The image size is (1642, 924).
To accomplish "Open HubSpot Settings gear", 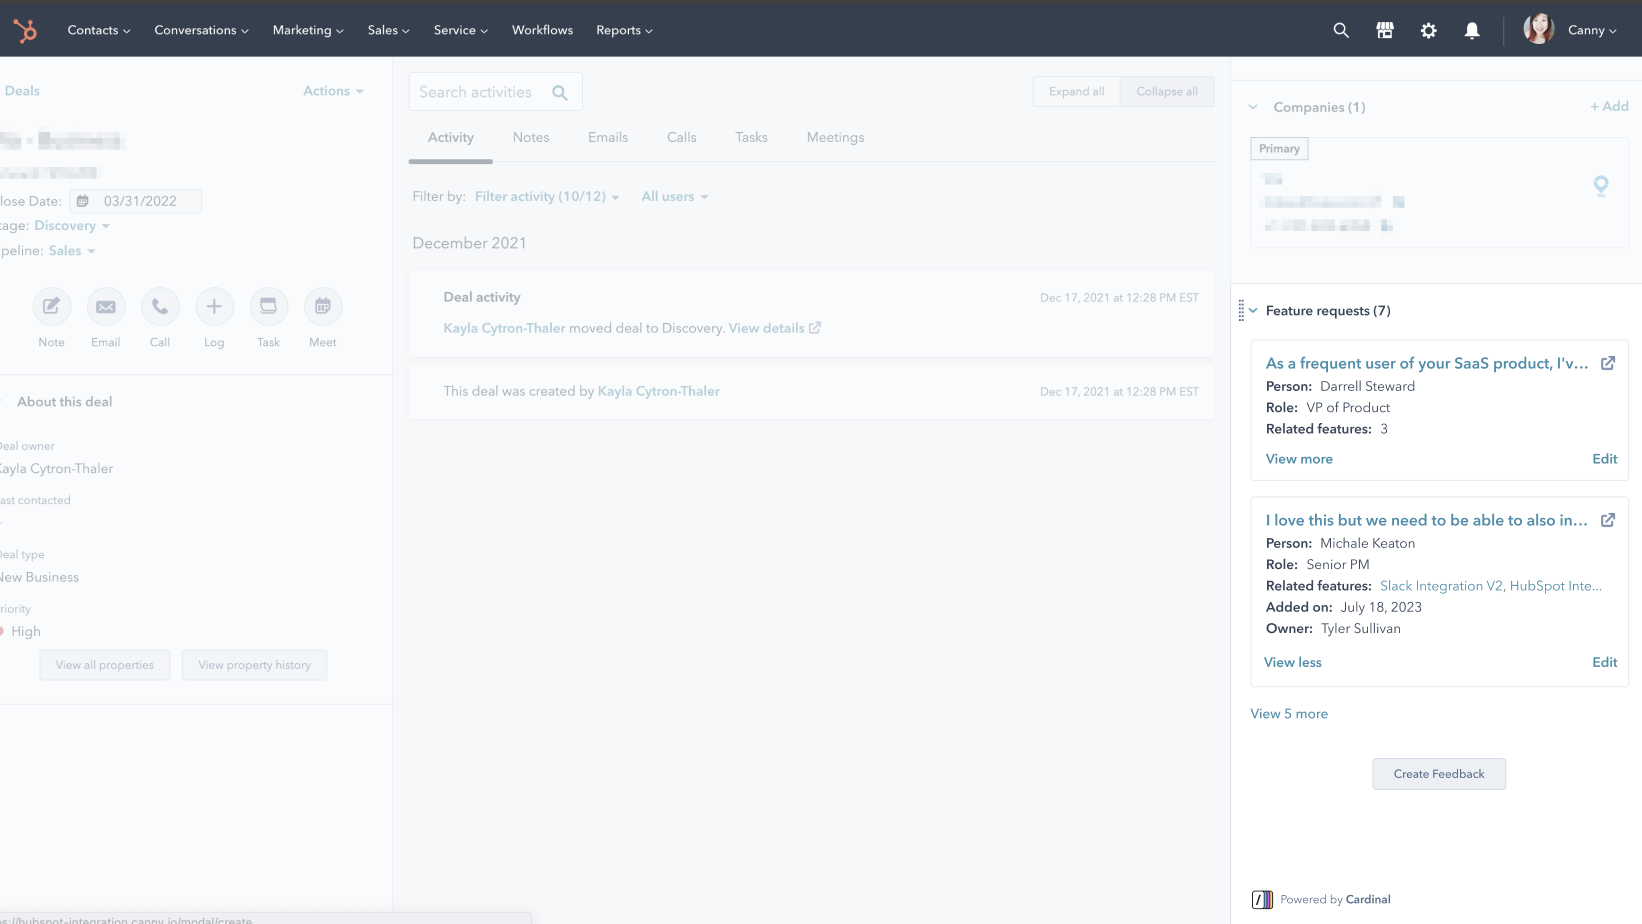I will click(x=1428, y=30).
